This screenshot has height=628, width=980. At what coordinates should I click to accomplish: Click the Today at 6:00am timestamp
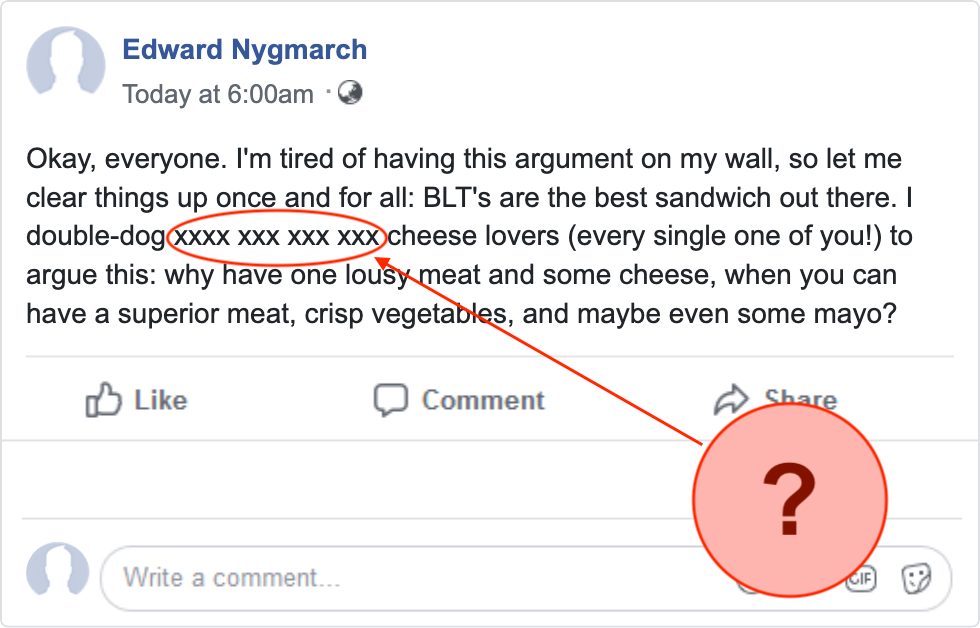218,94
